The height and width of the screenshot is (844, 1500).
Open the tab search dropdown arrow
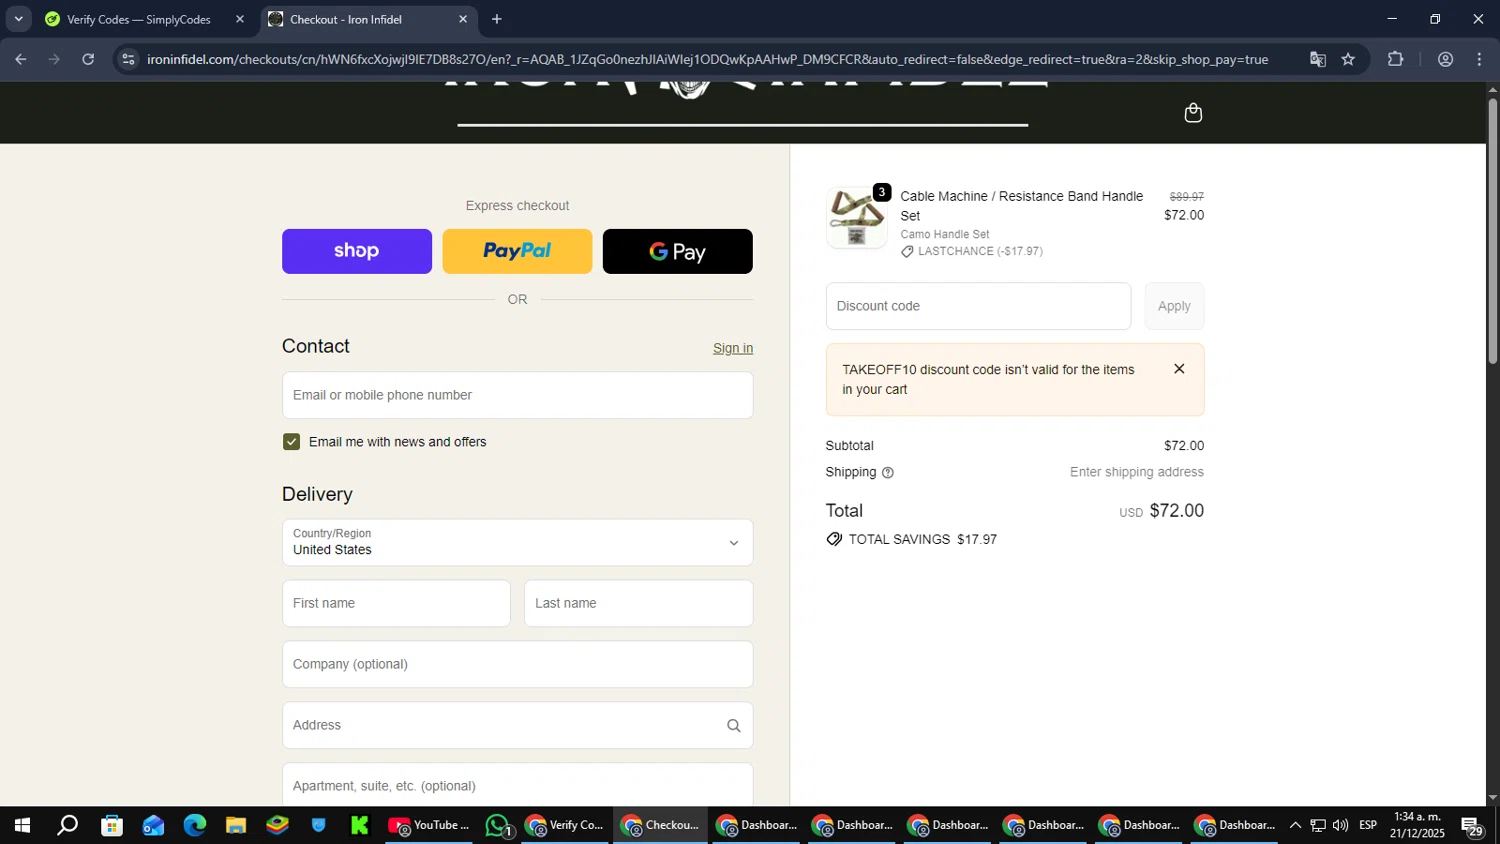pos(18,19)
